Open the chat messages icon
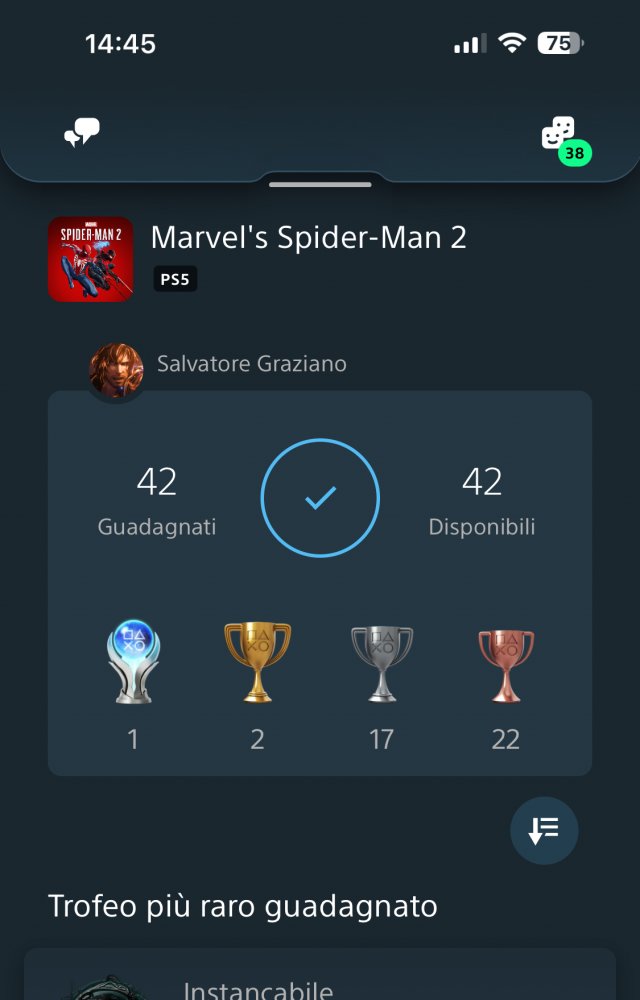 pos(82,133)
